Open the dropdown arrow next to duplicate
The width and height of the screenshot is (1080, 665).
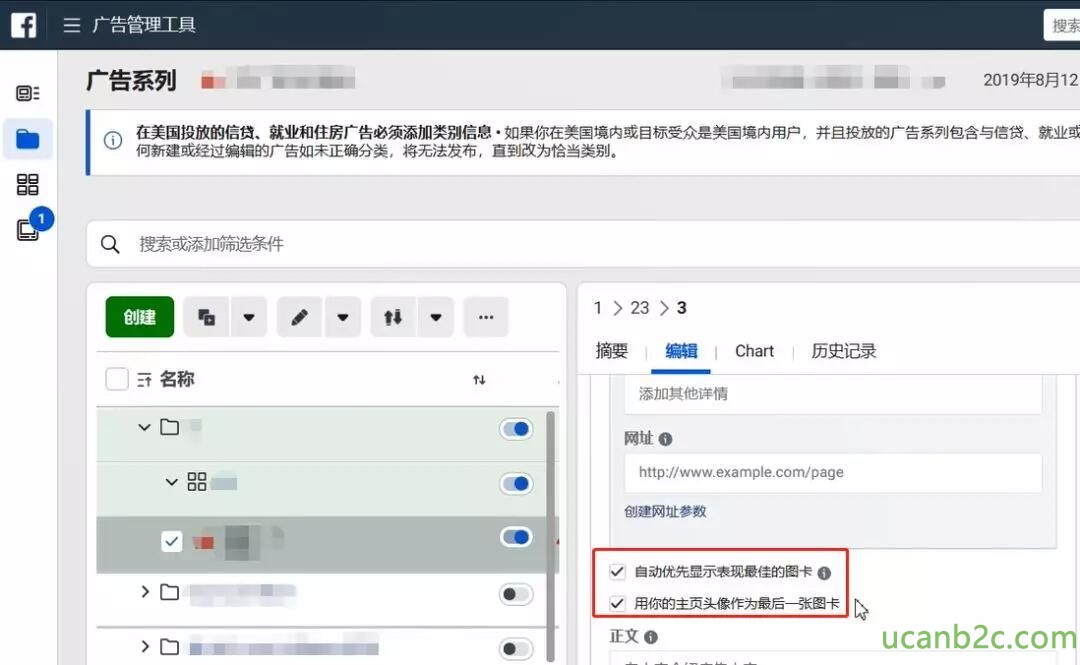pos(249,317)
